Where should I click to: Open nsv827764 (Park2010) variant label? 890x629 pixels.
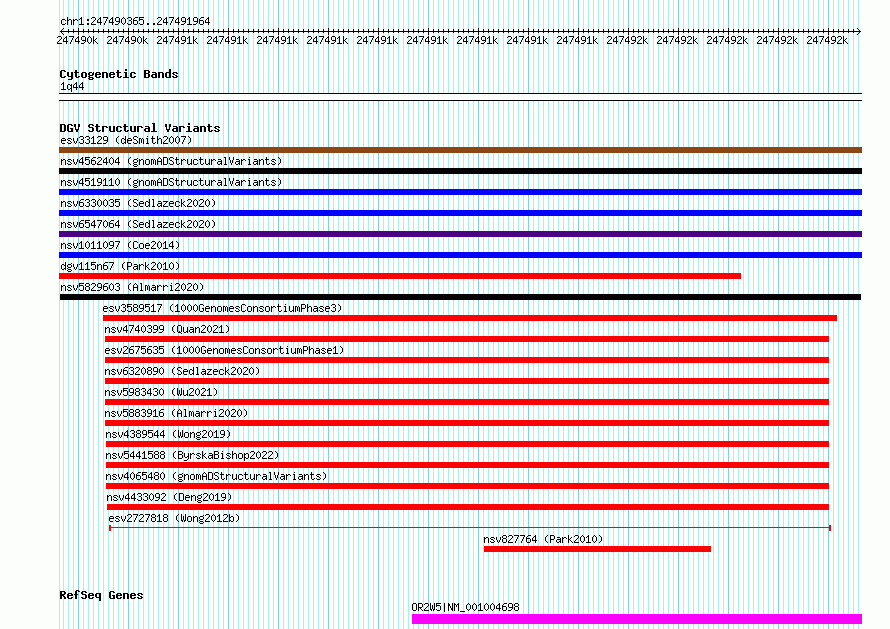pyautogui.click(x=543, y=539)
